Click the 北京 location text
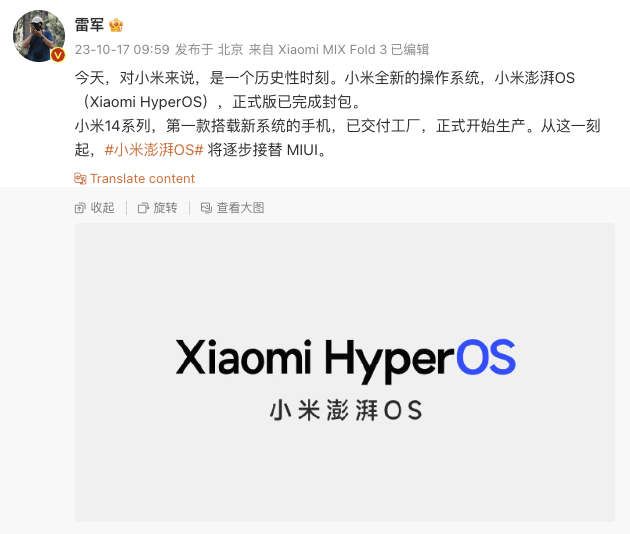Screen dimensions: 630x534 (230, 49)
